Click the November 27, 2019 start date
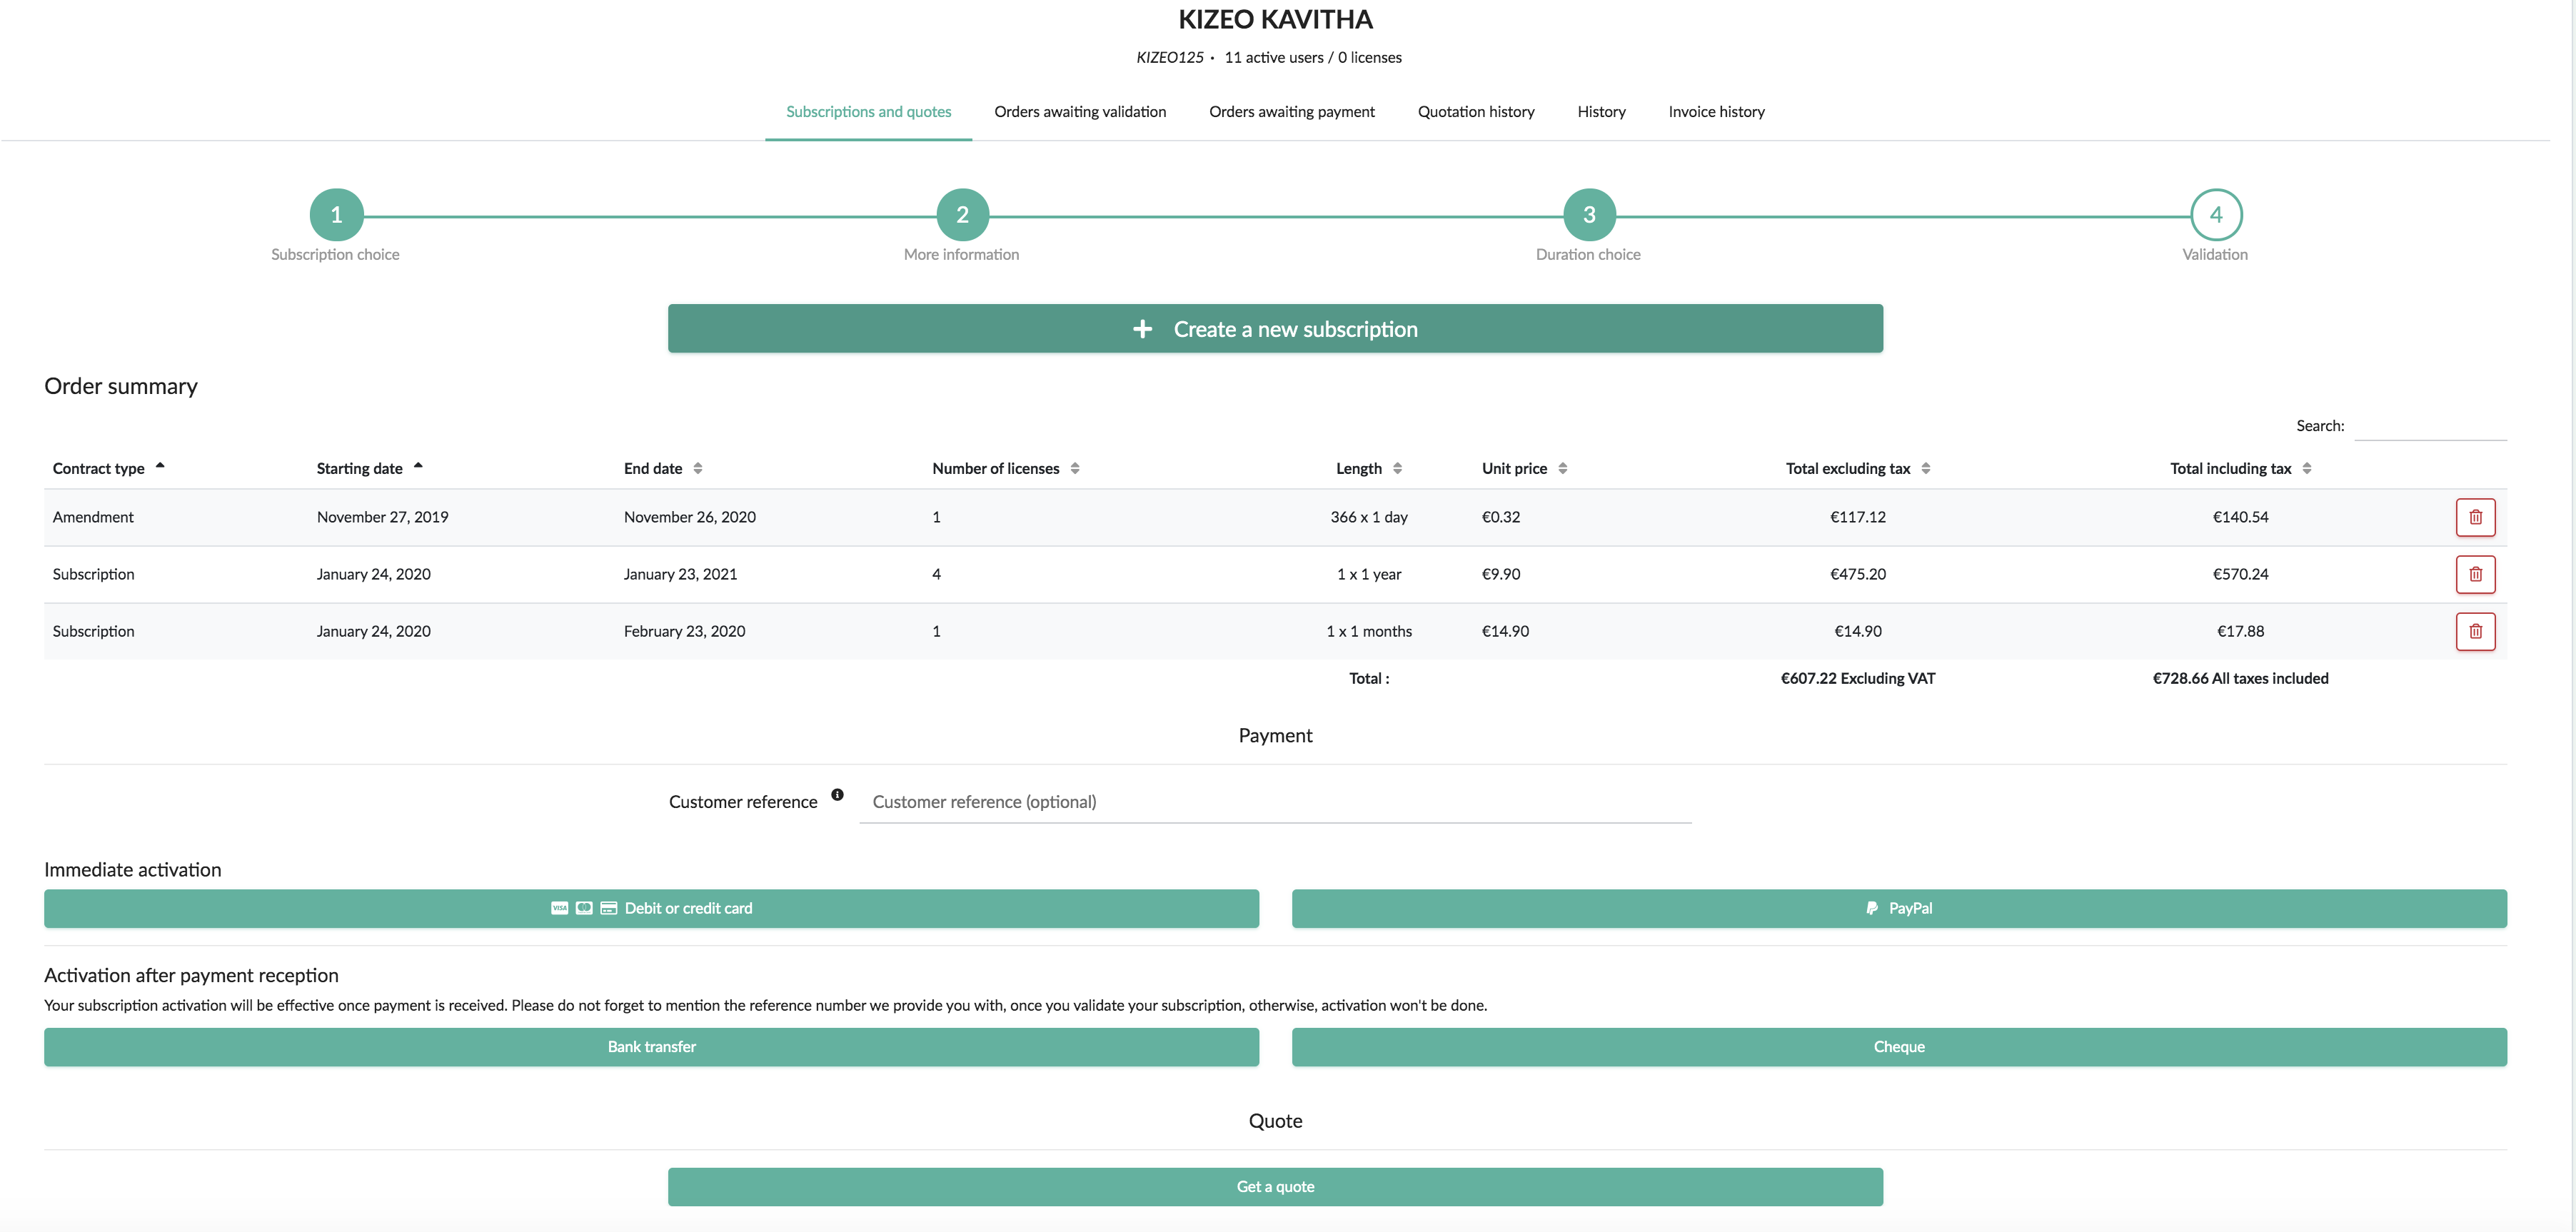Viewport: 2576px width, 1232px height. 382,517
